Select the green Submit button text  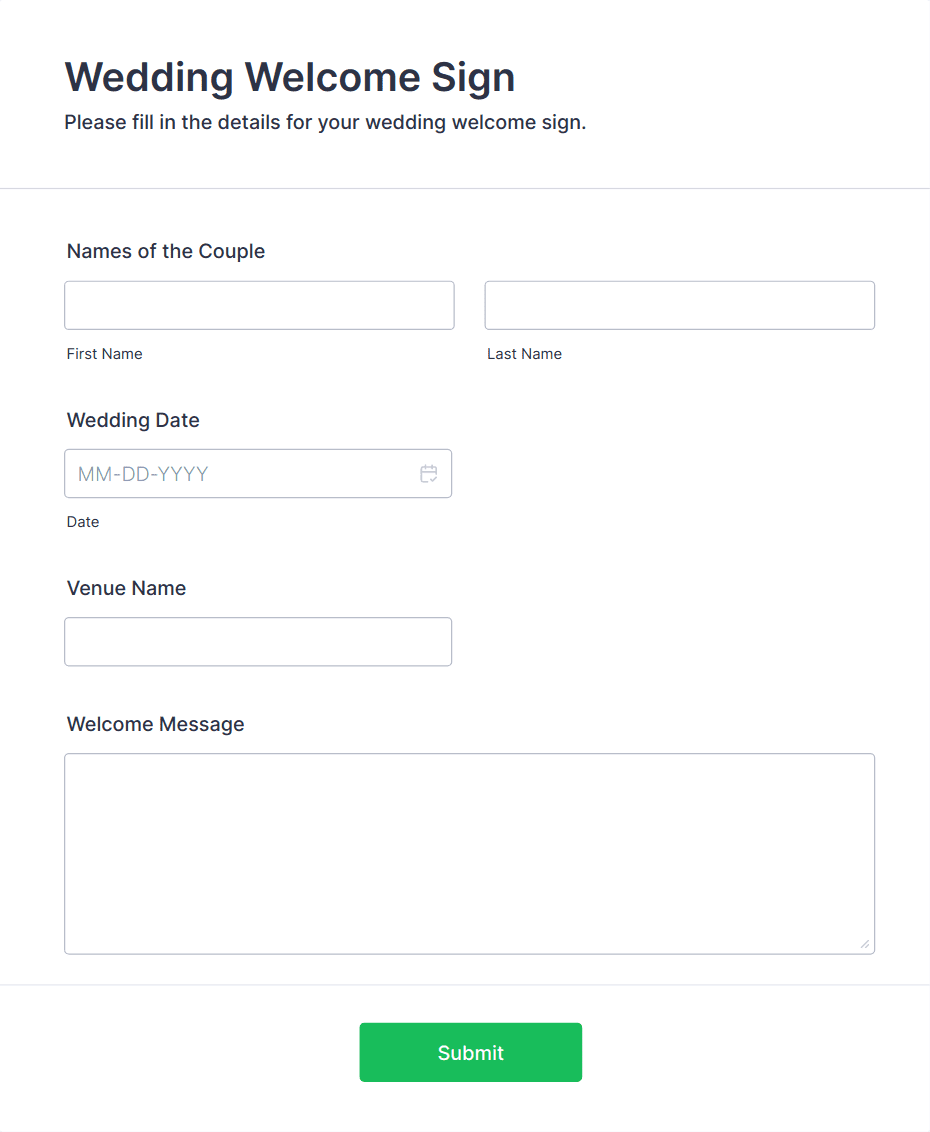[470, 1052]
